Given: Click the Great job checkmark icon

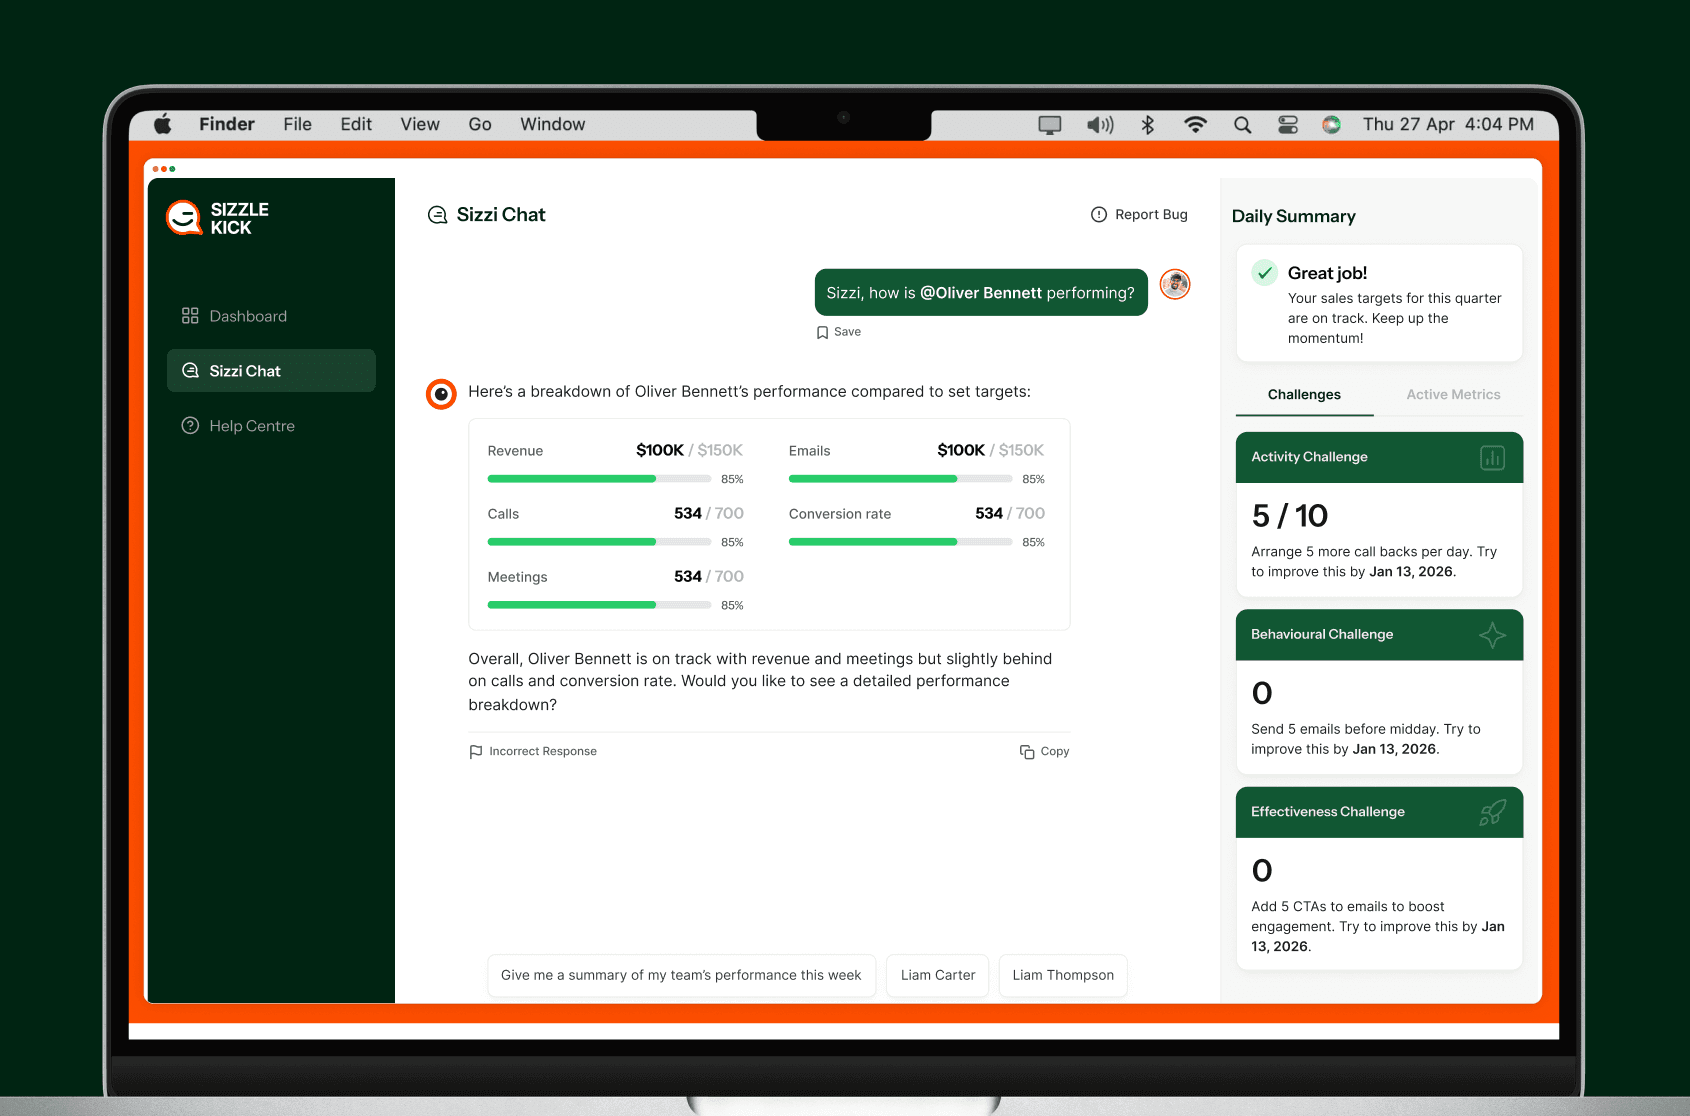Looking at the screenshot, I should point(1265,272).
